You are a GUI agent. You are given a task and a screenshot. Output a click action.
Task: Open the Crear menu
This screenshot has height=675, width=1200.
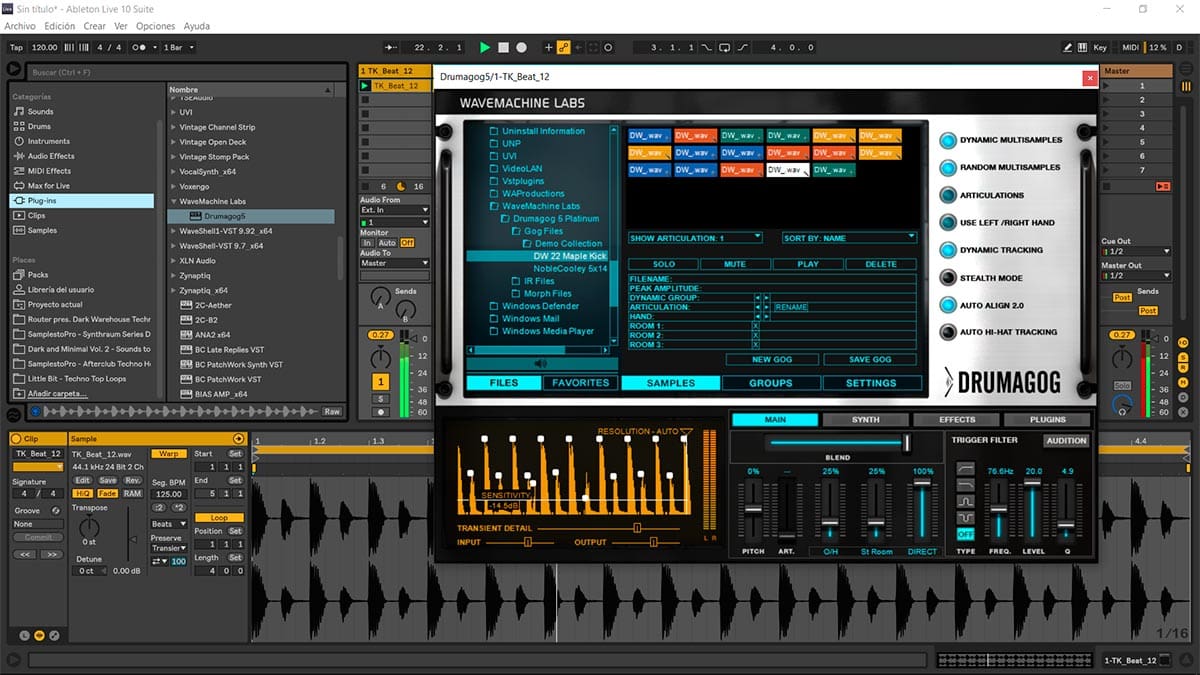(95, 26)
